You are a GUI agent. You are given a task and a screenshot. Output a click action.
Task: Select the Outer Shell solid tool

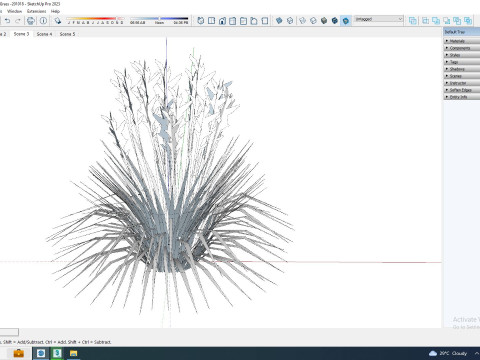pos(413,21)
